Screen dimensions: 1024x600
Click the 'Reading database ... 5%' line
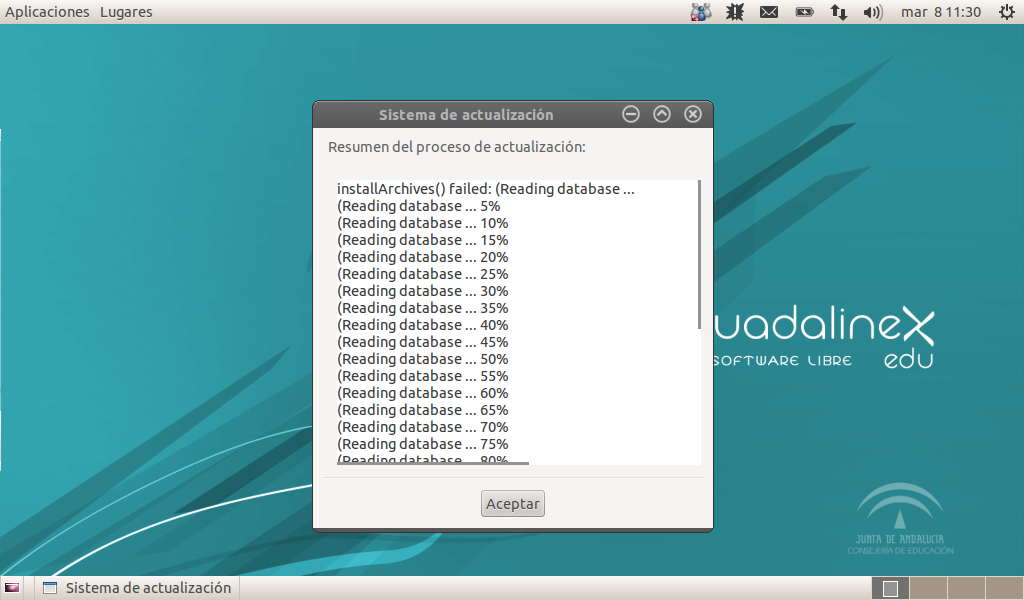[x=419, y=206]
